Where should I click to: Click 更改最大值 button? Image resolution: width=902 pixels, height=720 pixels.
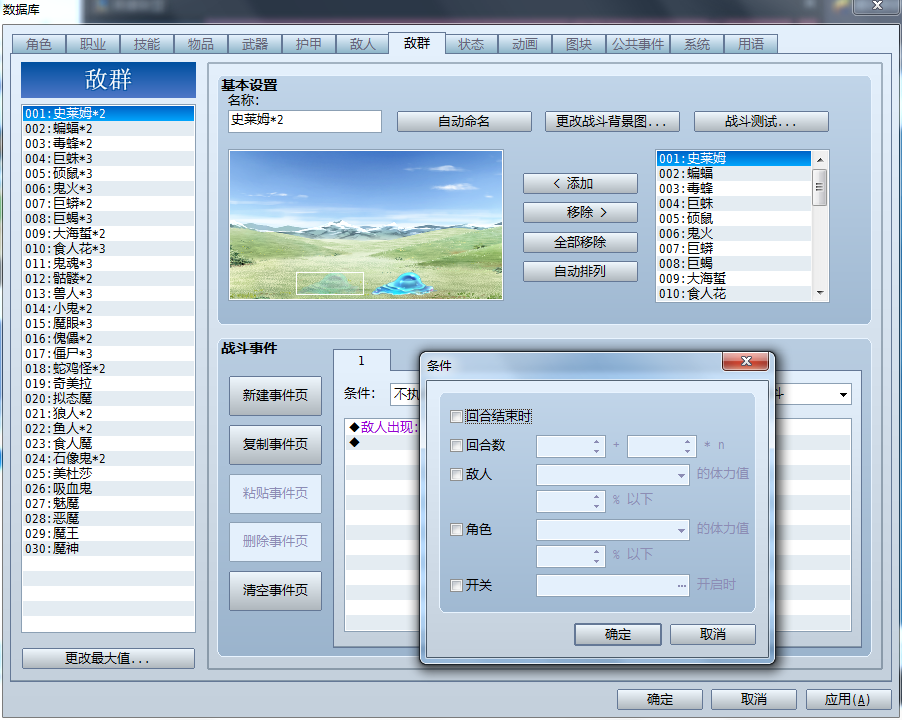[x=108, y=658]
